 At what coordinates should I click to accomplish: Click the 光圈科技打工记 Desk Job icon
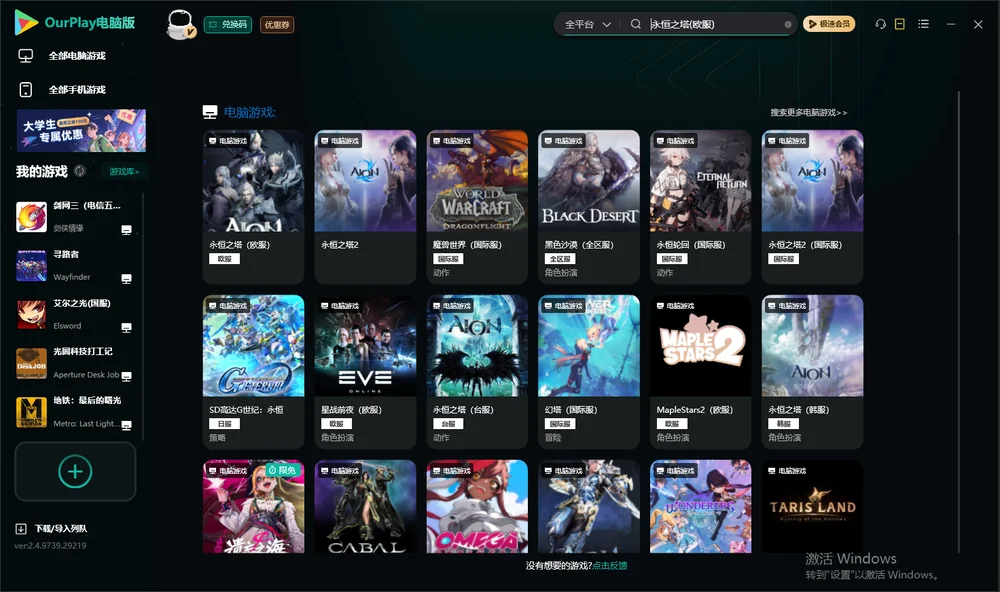pyautogui.click(x=31, y=363)
